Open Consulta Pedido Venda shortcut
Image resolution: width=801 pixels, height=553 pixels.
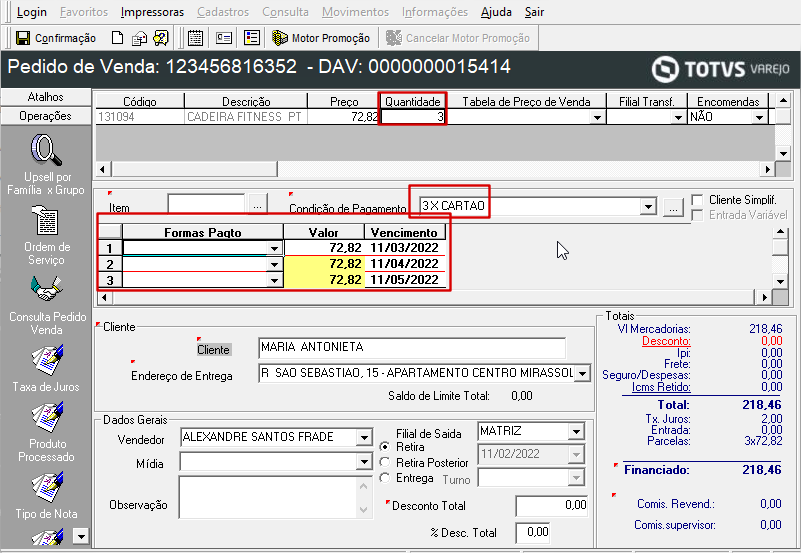(x=47, y=305)
